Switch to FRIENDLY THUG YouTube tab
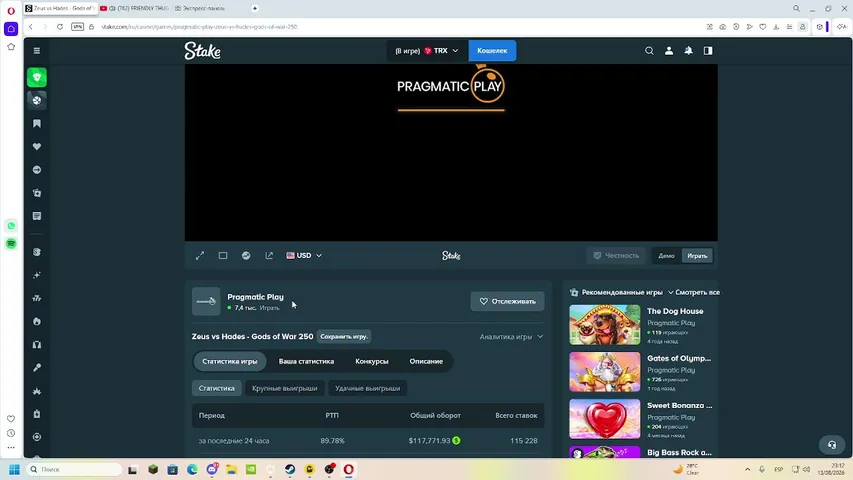 click(x=134, y=8)
